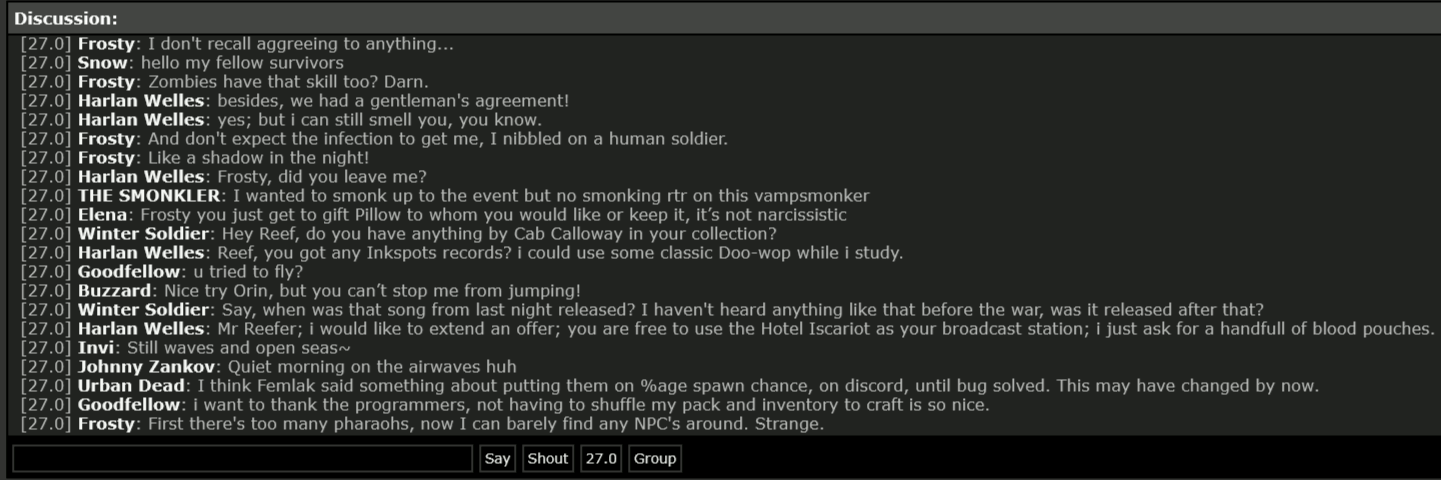This screenshot has height=480, width=1441.
Task: Click Winter Soldier on the Cab Calloway message
Action: pos(144,234)
